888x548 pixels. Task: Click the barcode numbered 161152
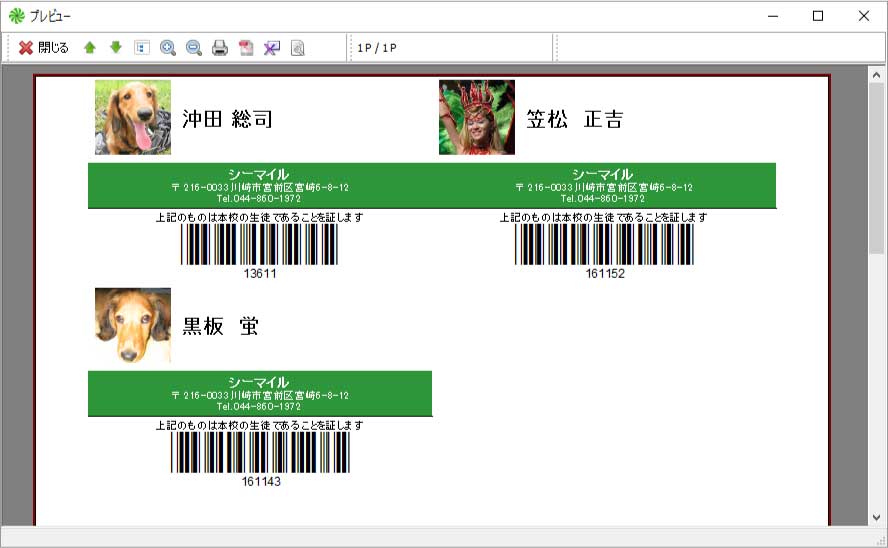click(604, 244)
